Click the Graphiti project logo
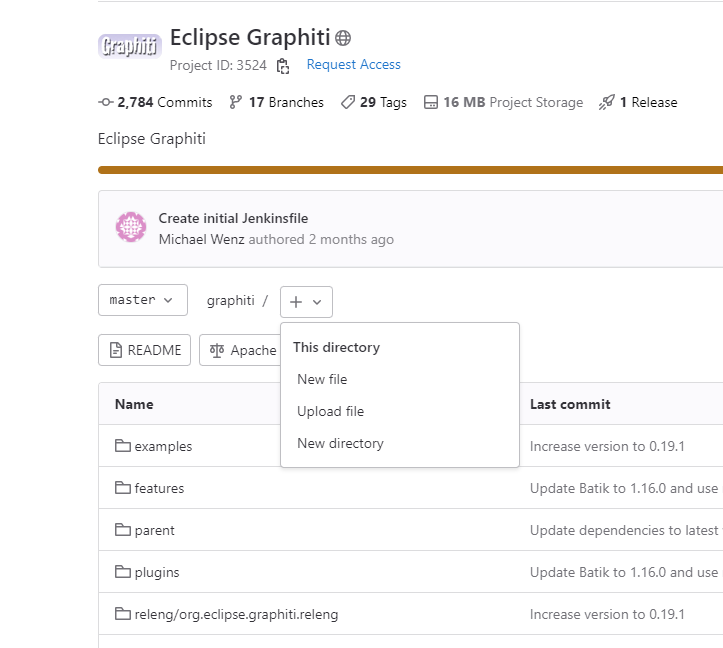This screenshot has height=648, width=723. coord(130,46)
